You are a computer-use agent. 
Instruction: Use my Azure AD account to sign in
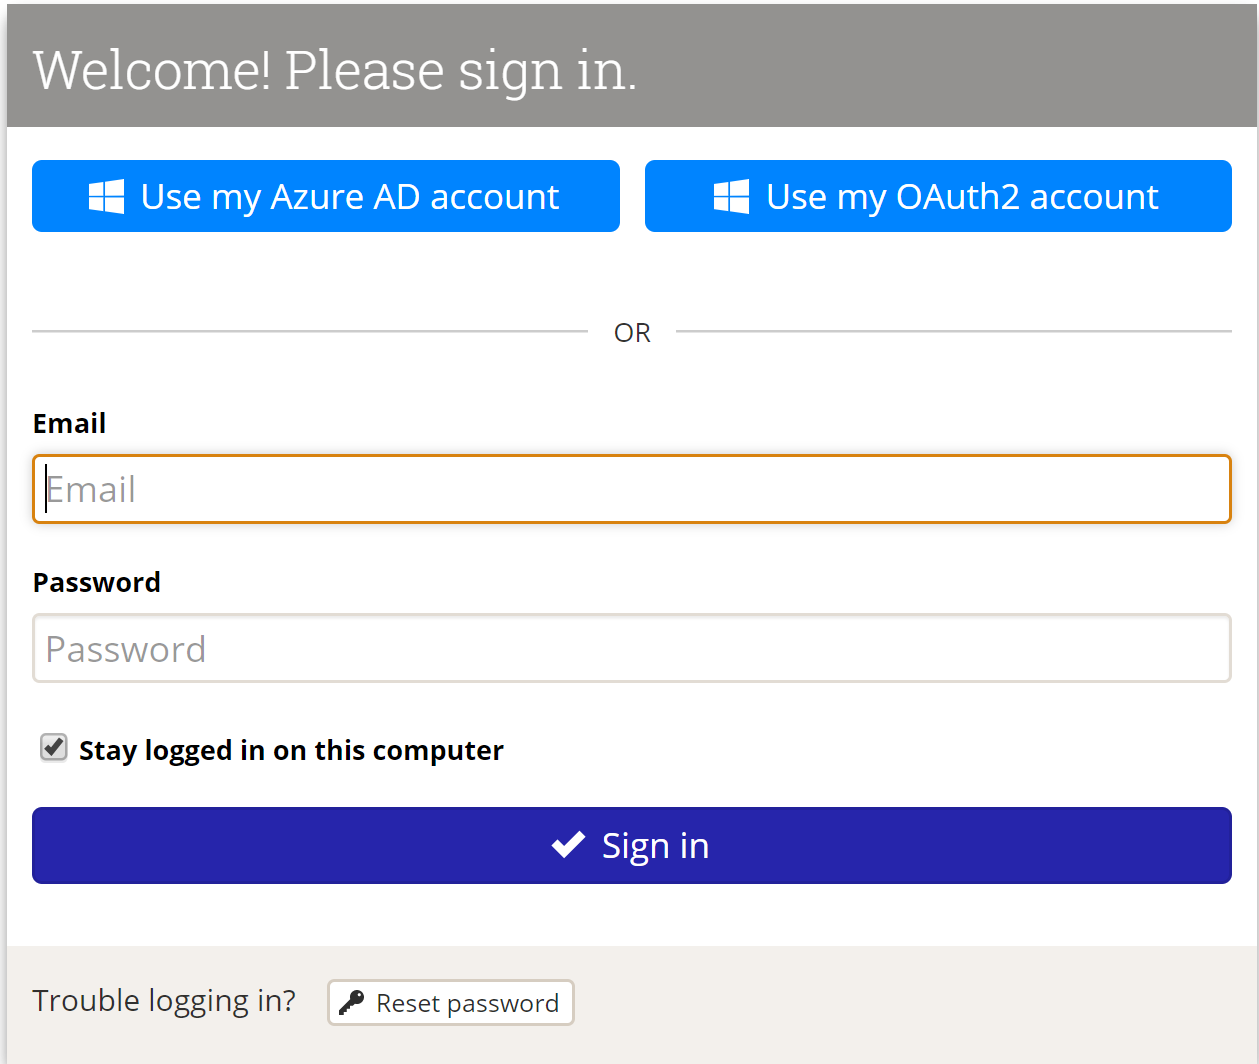click(326, 196)
